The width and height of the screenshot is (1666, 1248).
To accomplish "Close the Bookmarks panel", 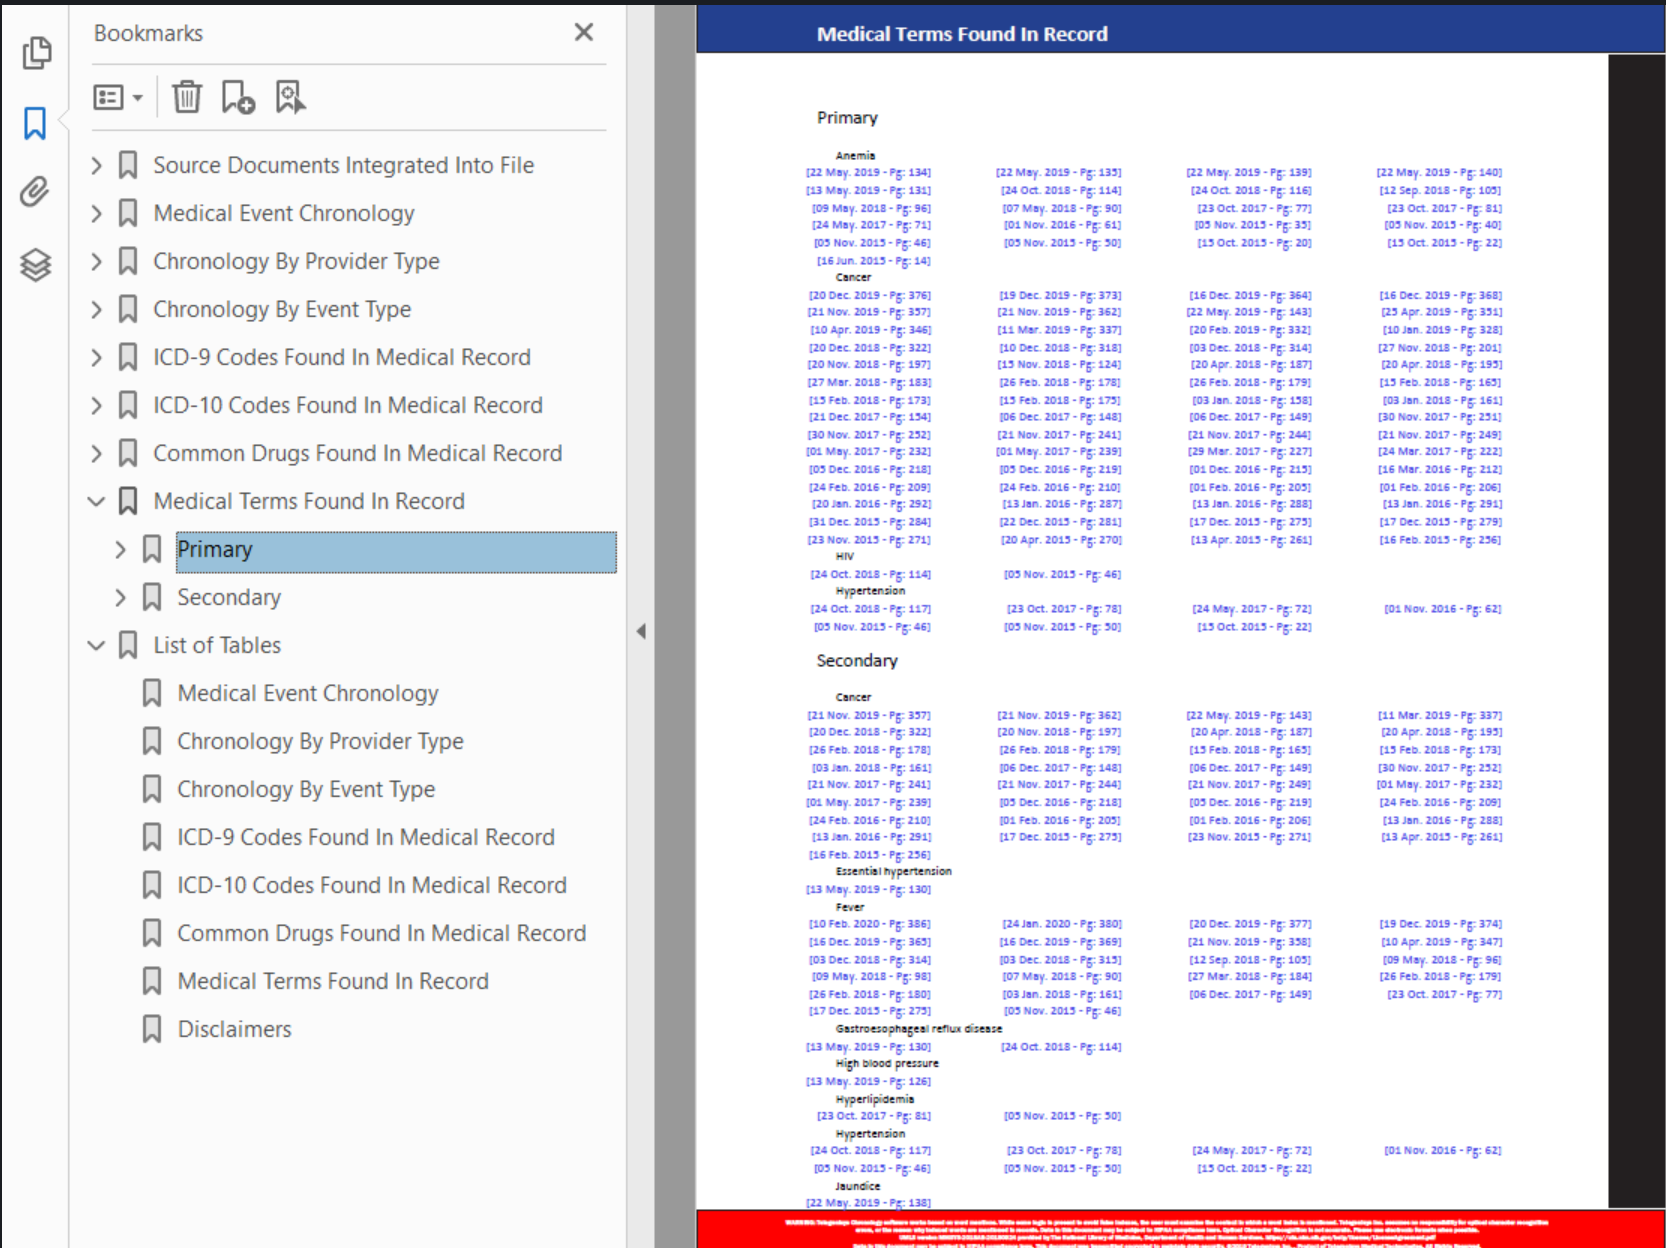I will 584,32.
